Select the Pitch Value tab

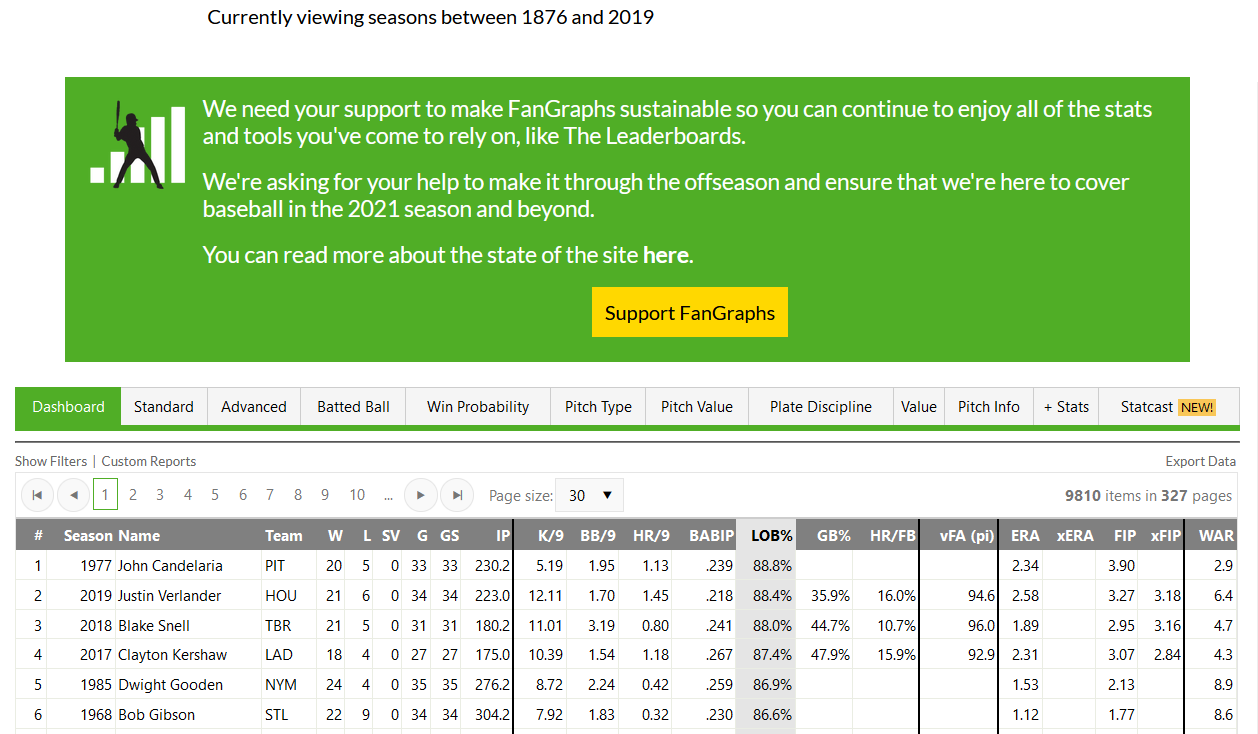(x=696, y=407)
